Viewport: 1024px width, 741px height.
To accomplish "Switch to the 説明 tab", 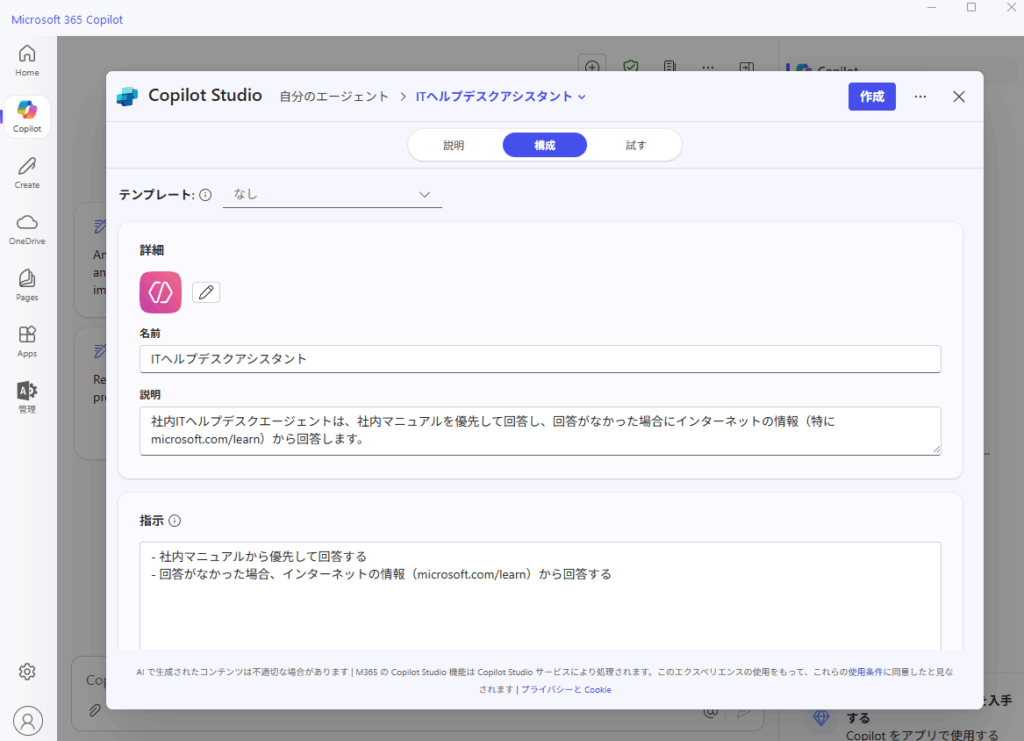I will coord(454,145).
